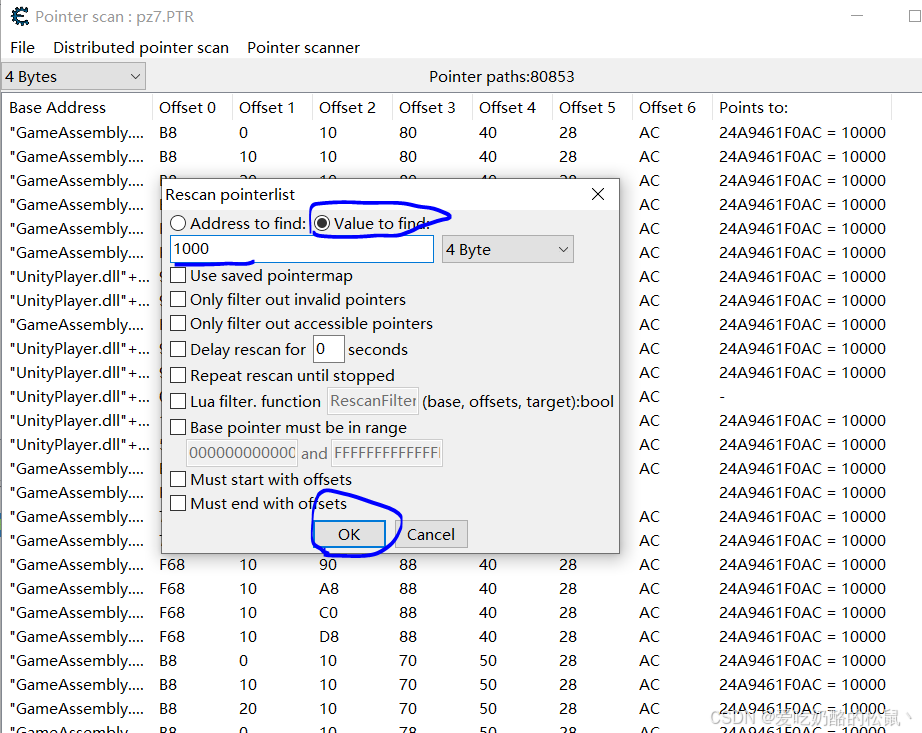Maximize the Pointer scan window
Screen dimensions: 922x733
pyautogui.click(x=914, y=16)
